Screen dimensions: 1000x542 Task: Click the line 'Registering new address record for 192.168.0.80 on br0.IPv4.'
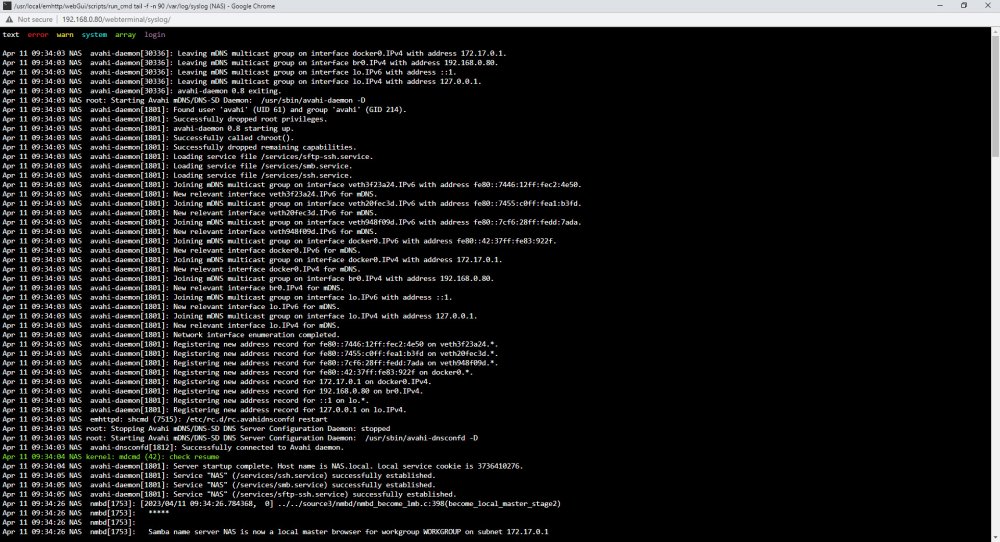tap(213, 391)
